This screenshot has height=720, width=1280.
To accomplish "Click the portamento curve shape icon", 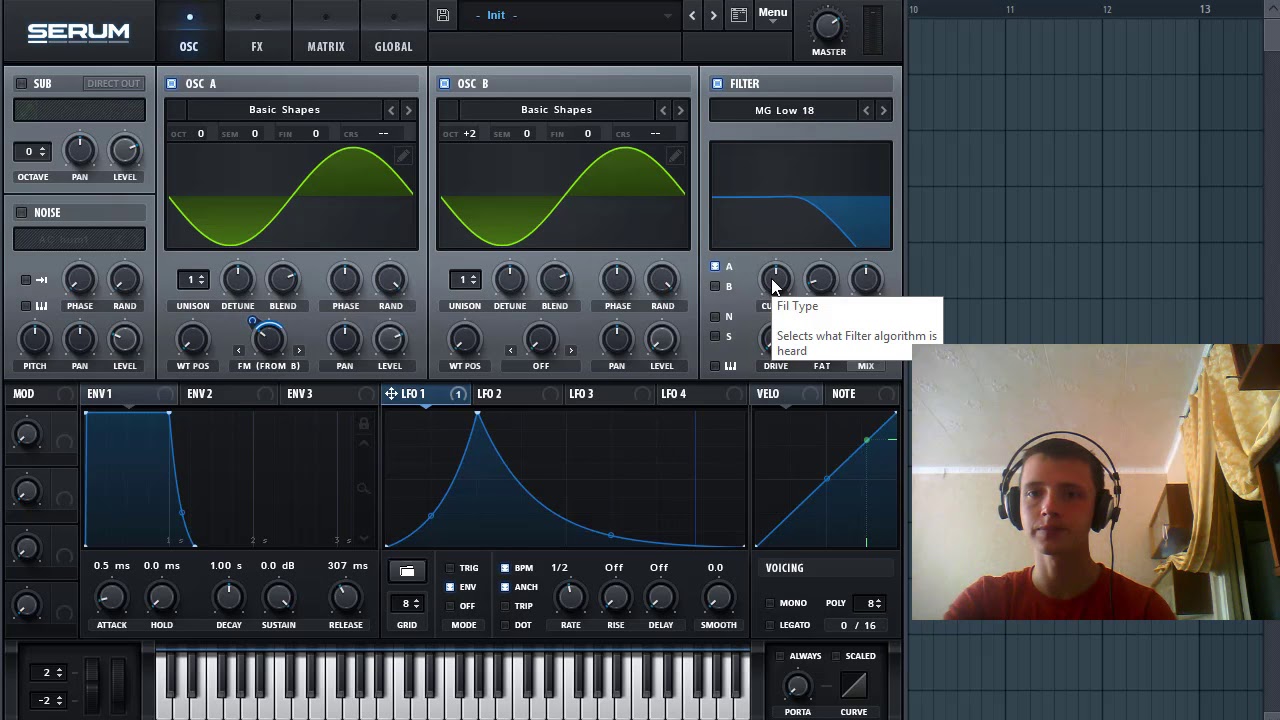I will point(853,686).
